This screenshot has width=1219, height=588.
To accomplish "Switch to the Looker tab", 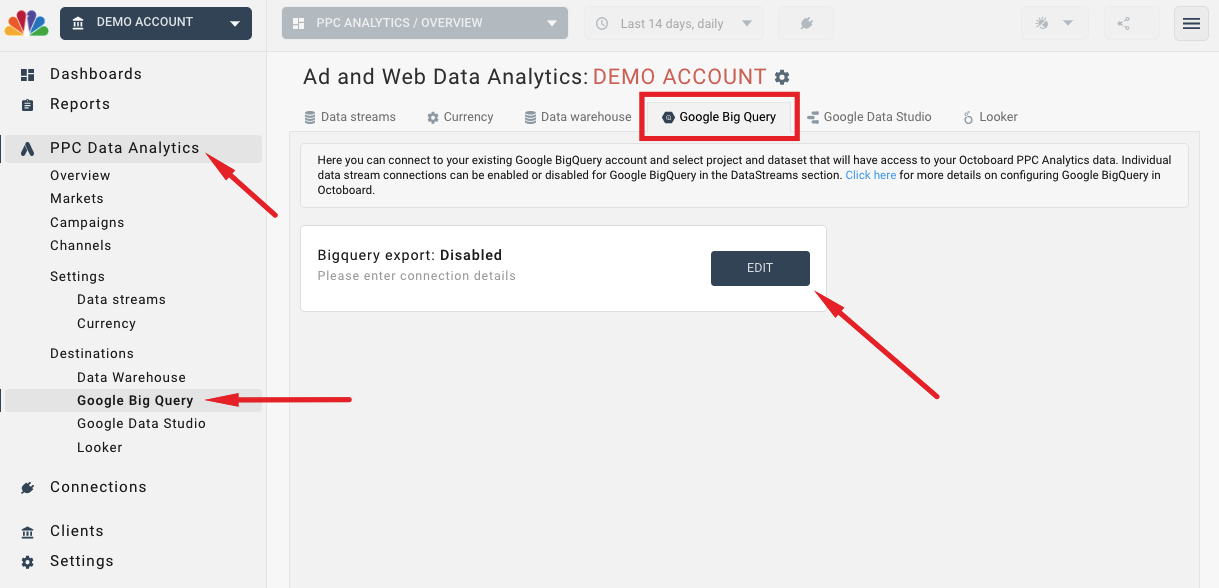I will tap(990, 117).
